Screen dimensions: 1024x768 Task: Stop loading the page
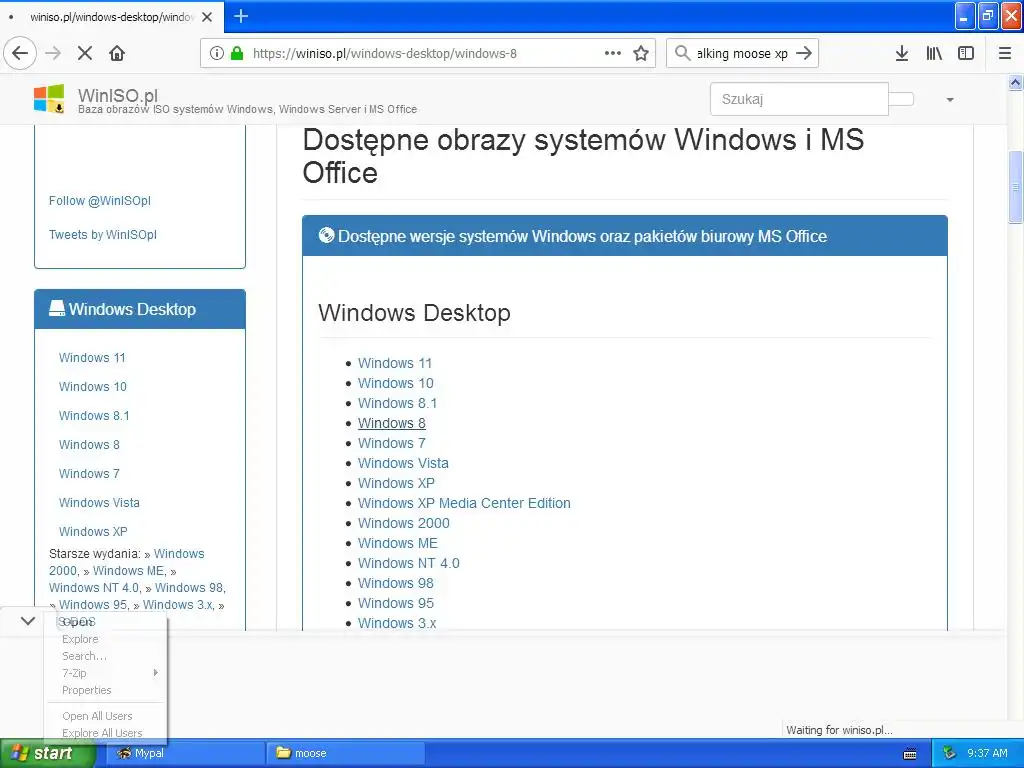coord(85,53)
